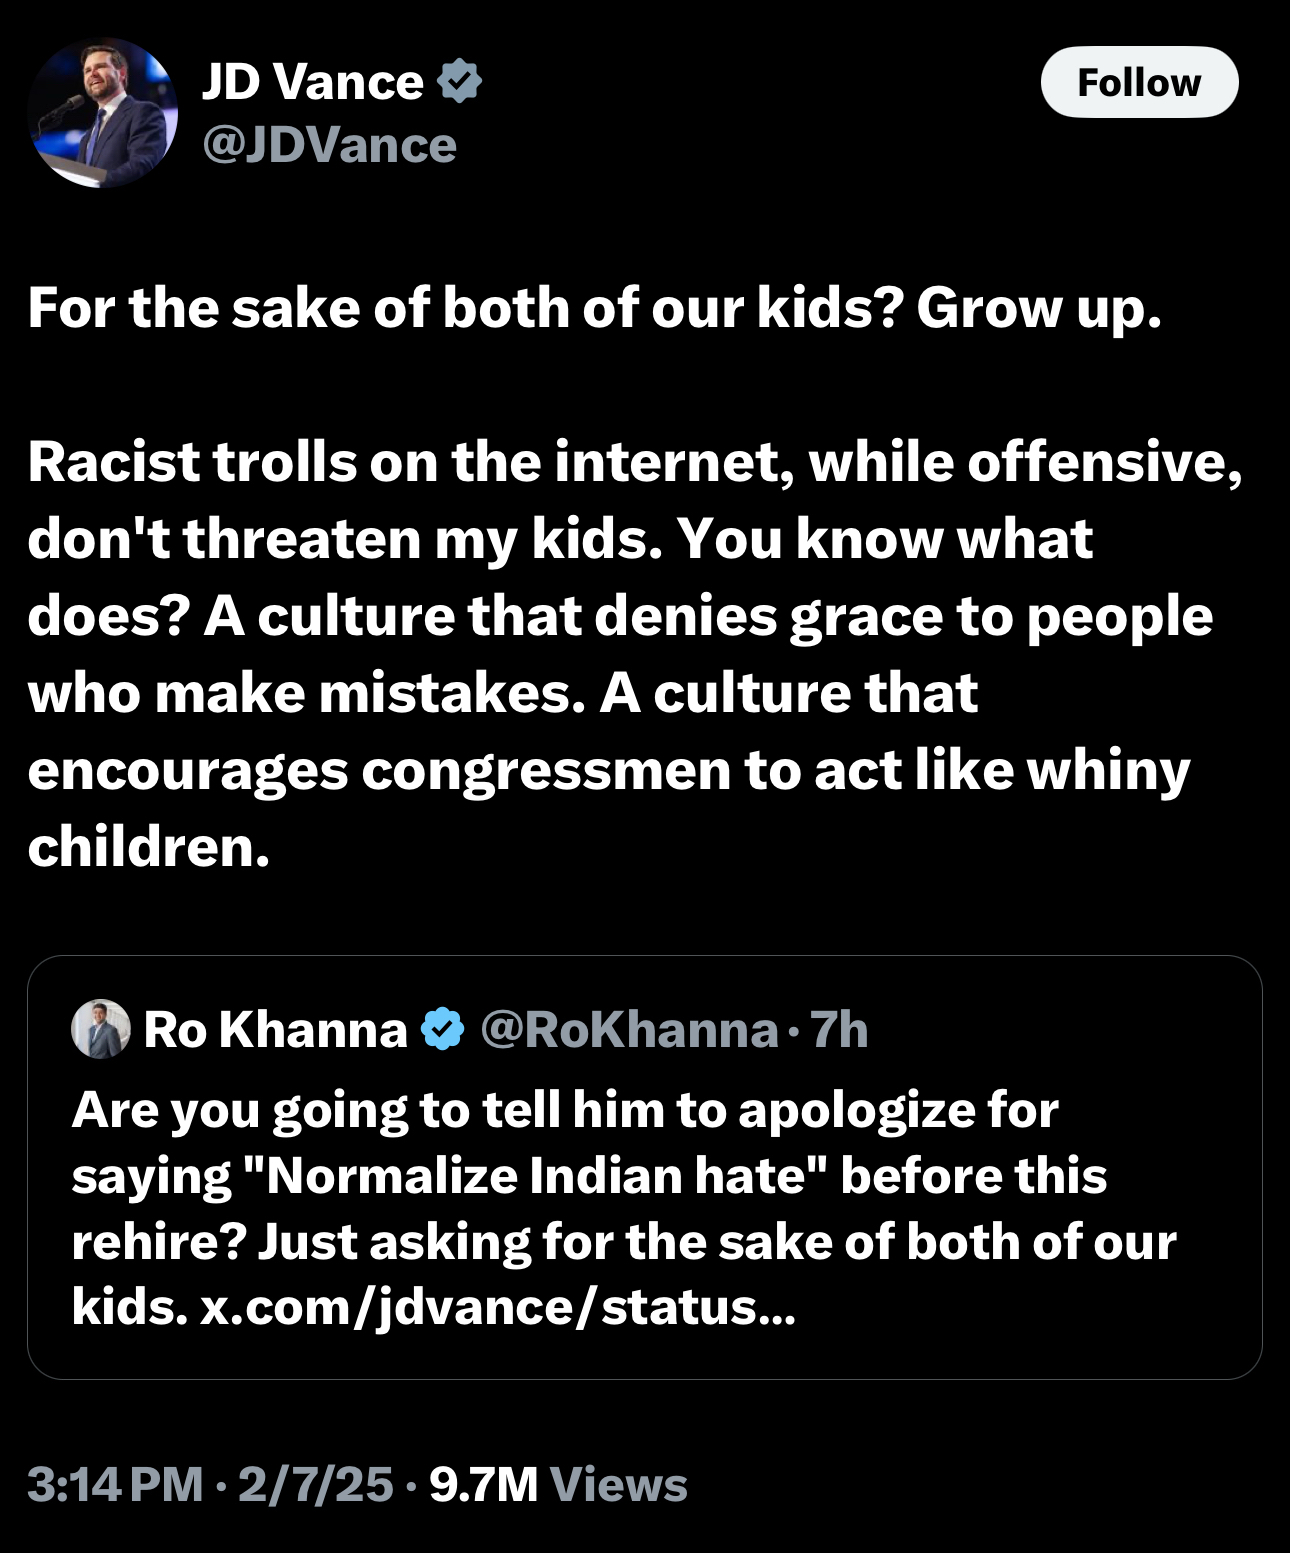
Task: Click JD Vance's profile picture
Action: (x=102, y=113)
